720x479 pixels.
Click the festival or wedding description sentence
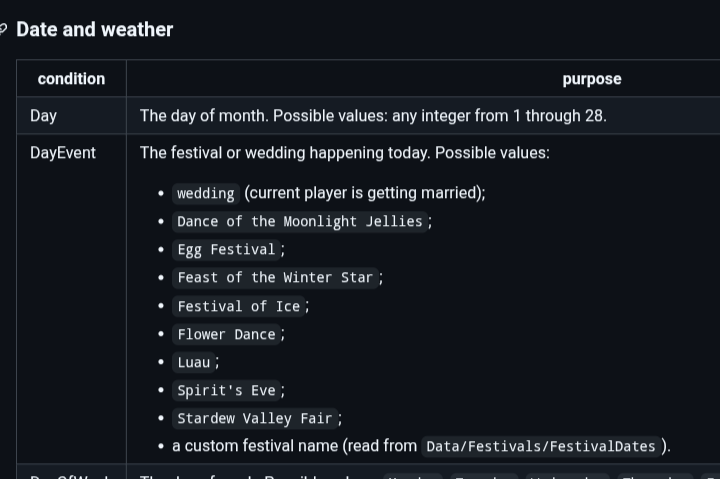(x=344, y=153)
